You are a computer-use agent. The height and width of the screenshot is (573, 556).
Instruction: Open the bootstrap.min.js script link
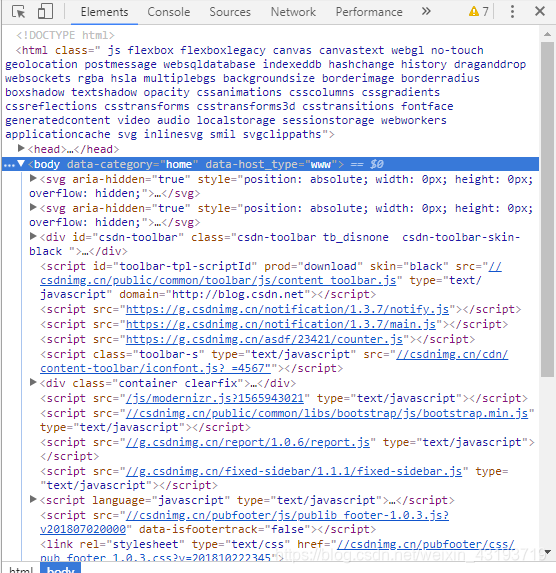coord(327,413)
